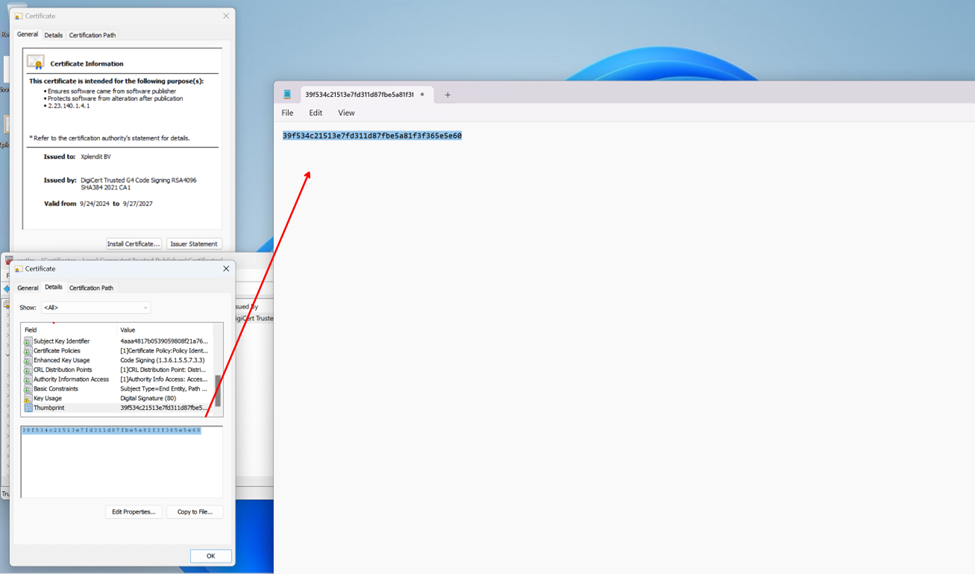
Task: Click the Issuer Statement button
Action: [193, 244]
